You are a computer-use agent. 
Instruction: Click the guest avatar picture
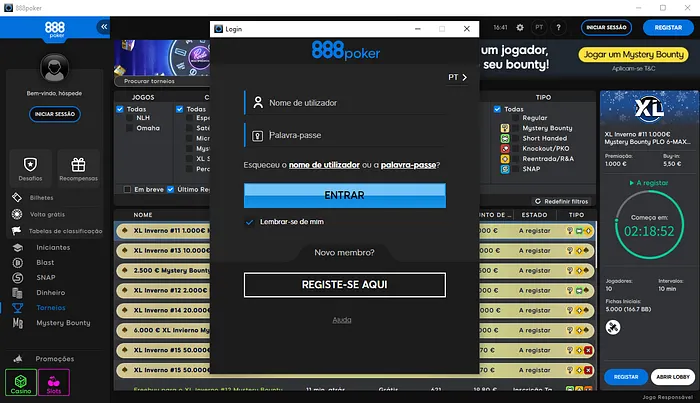pyautogui.click(x=54, y=68)
